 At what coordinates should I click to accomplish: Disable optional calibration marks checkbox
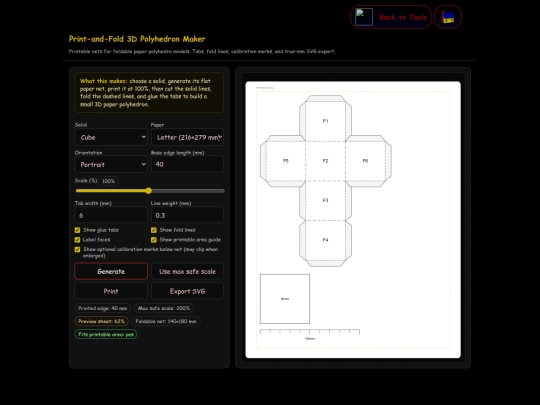click(x=77, y=249)
